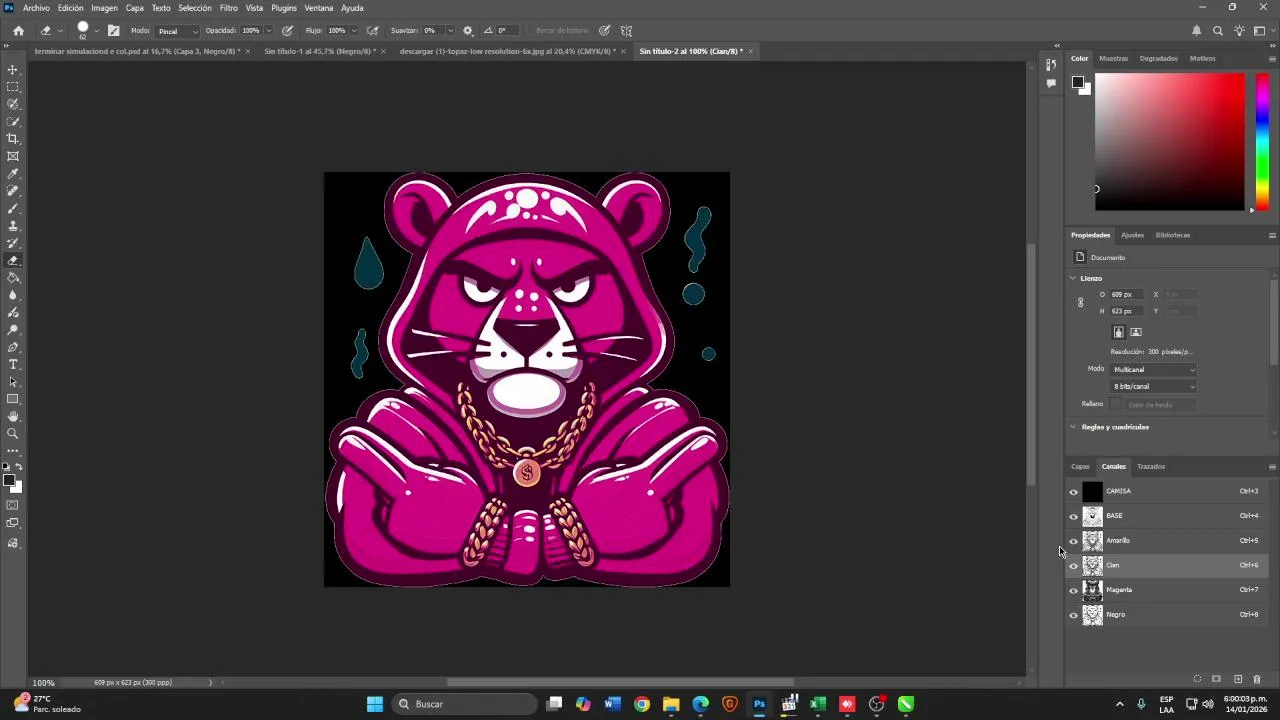
Task: Open the Imagen menu
Action: [104, 8]
